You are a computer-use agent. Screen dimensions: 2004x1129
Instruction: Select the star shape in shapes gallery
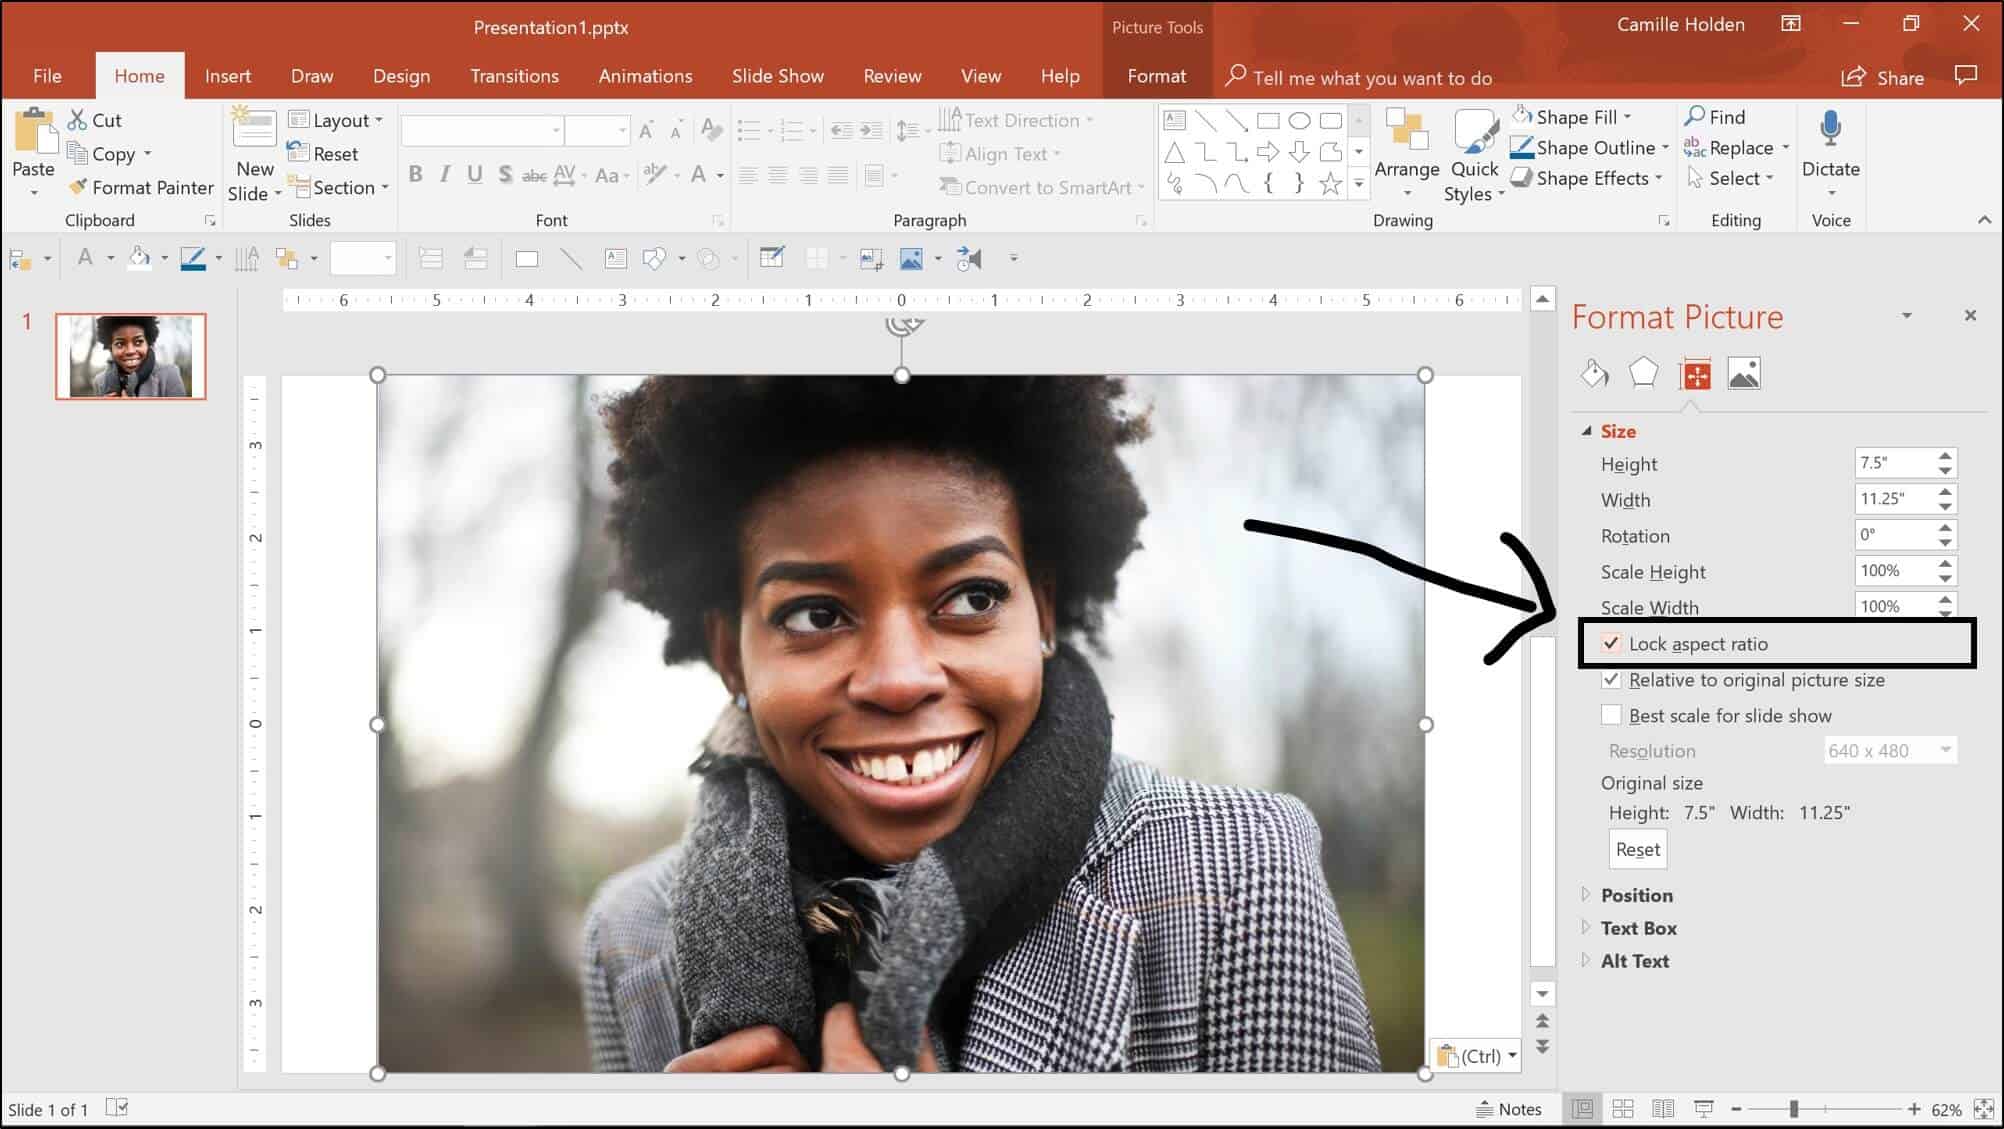click(x=1330, y=183)
